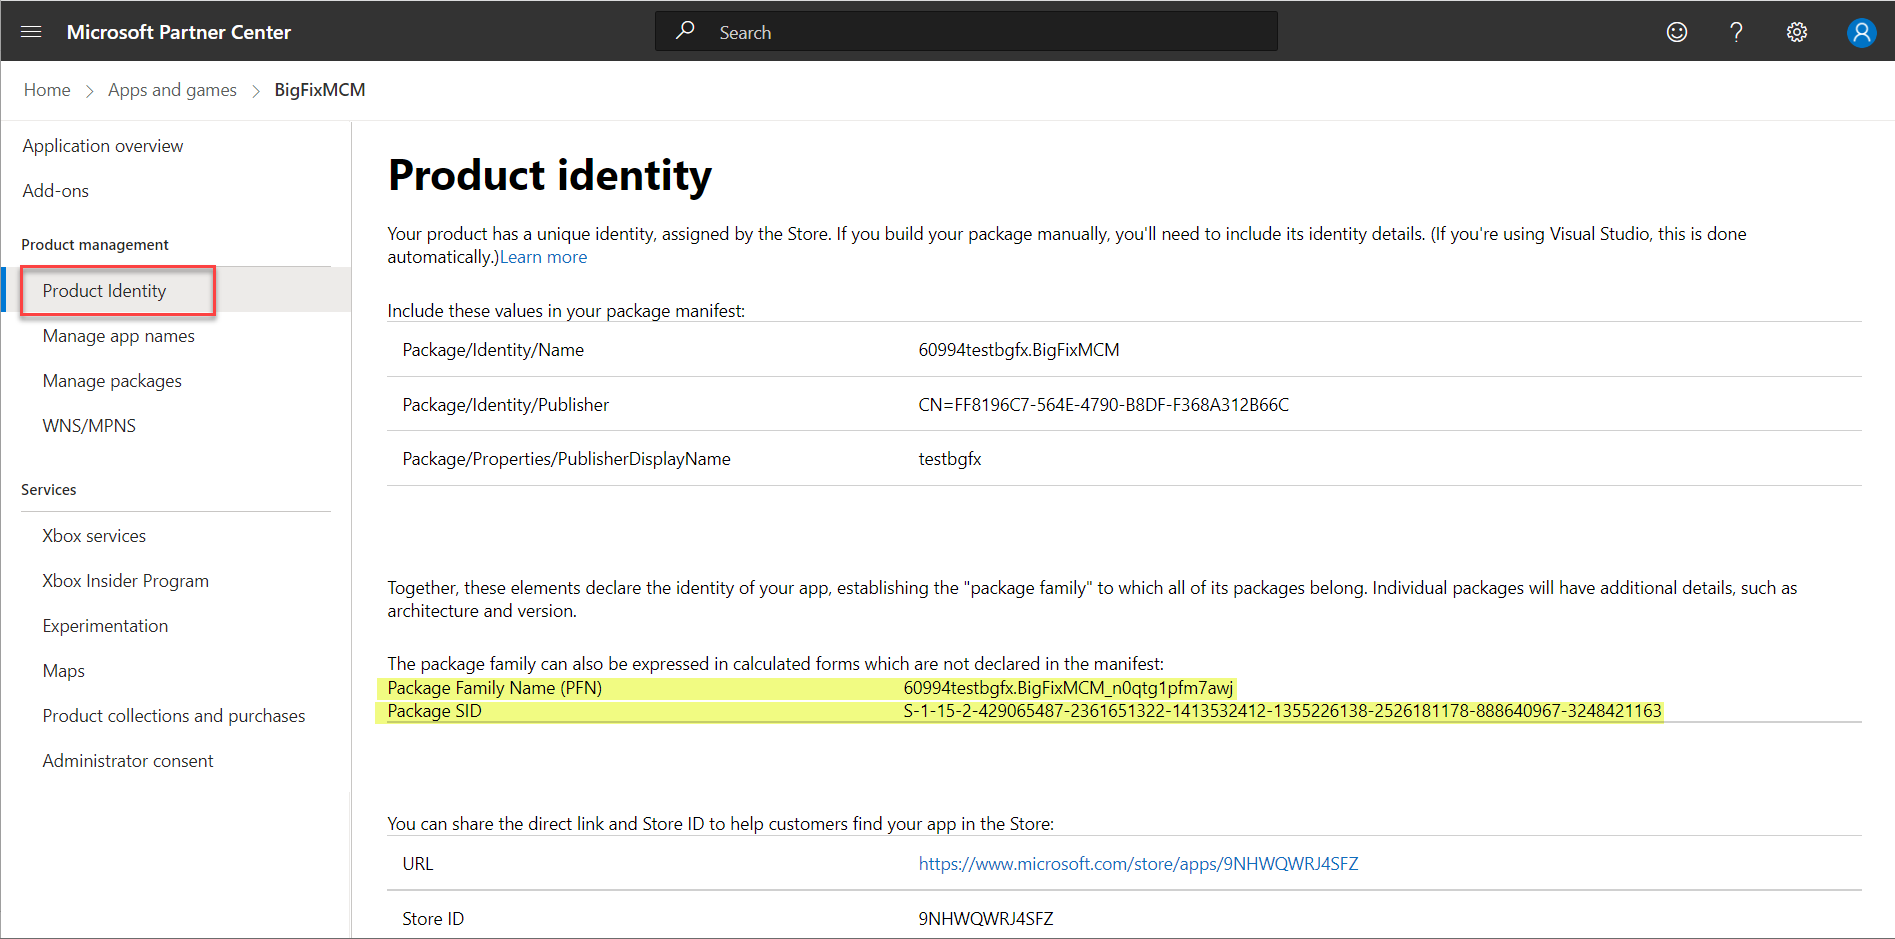Screen dimensions: 1895x939
Task: Click the Learn more link
Action: 544,258
